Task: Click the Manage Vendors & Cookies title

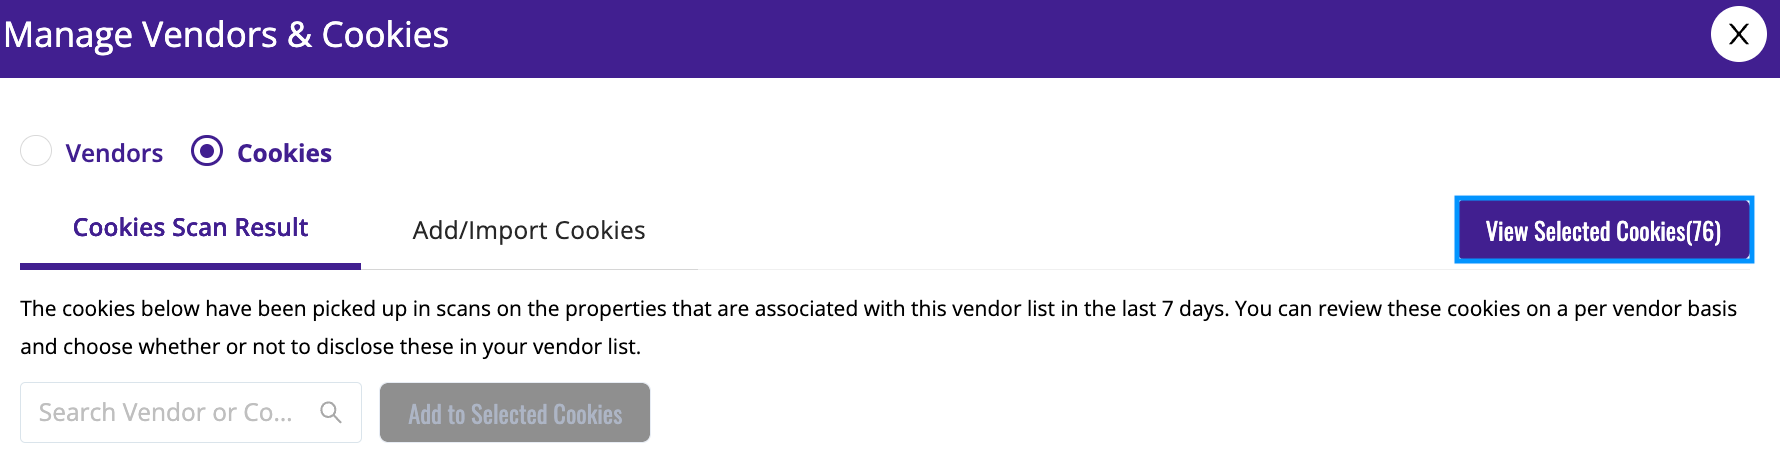Action: (x=226, y=35)
